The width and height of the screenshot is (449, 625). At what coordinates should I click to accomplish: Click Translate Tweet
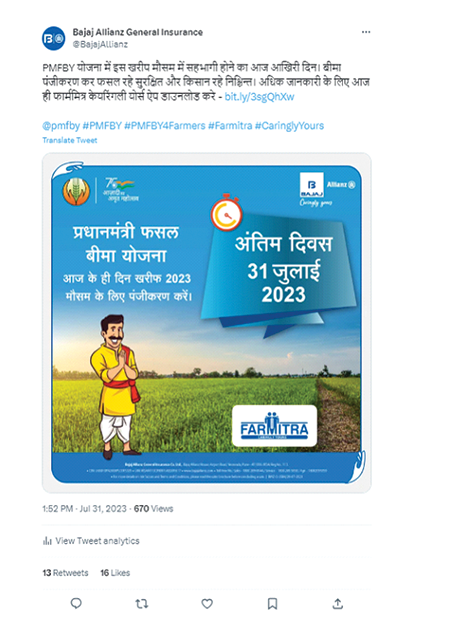pyautogui.click(x=70, y=140)
